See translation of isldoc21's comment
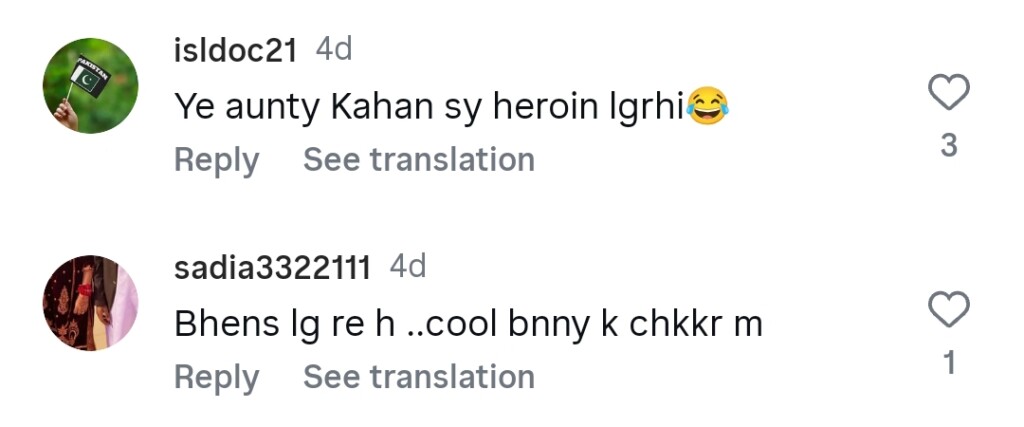This screenshot has width=1024, height=427. [418, 160]
